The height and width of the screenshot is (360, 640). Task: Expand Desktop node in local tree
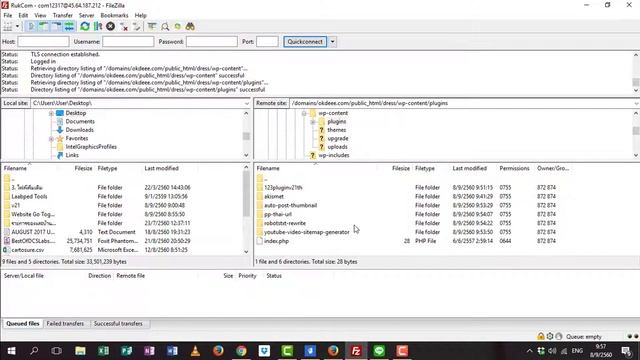(51, 113)
